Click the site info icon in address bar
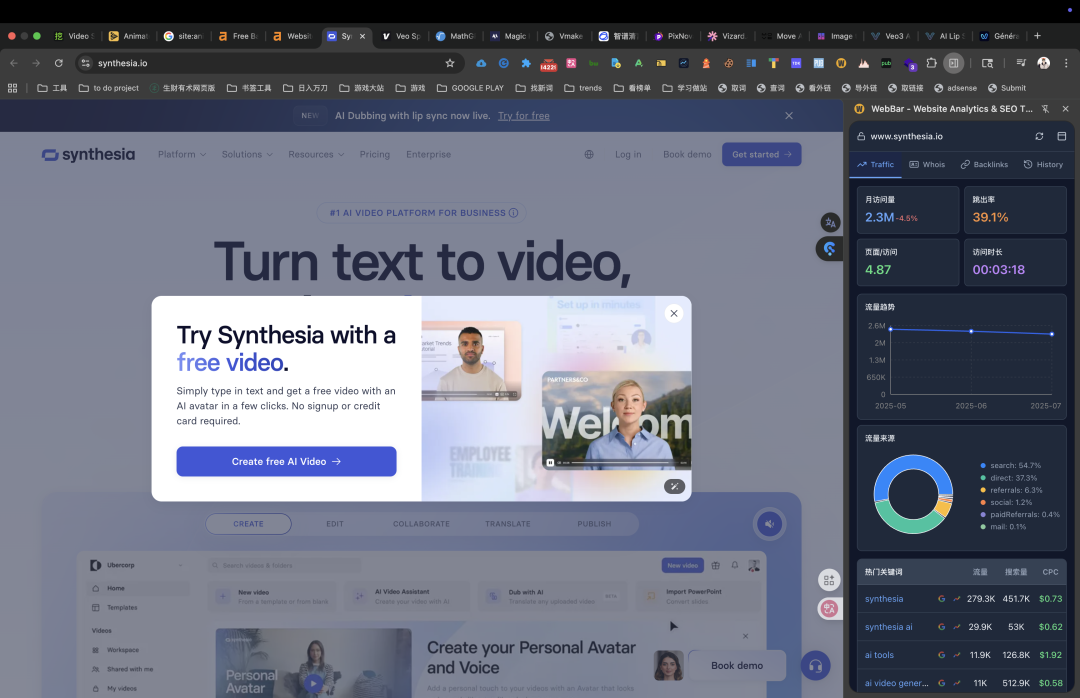 pos(85,63)
